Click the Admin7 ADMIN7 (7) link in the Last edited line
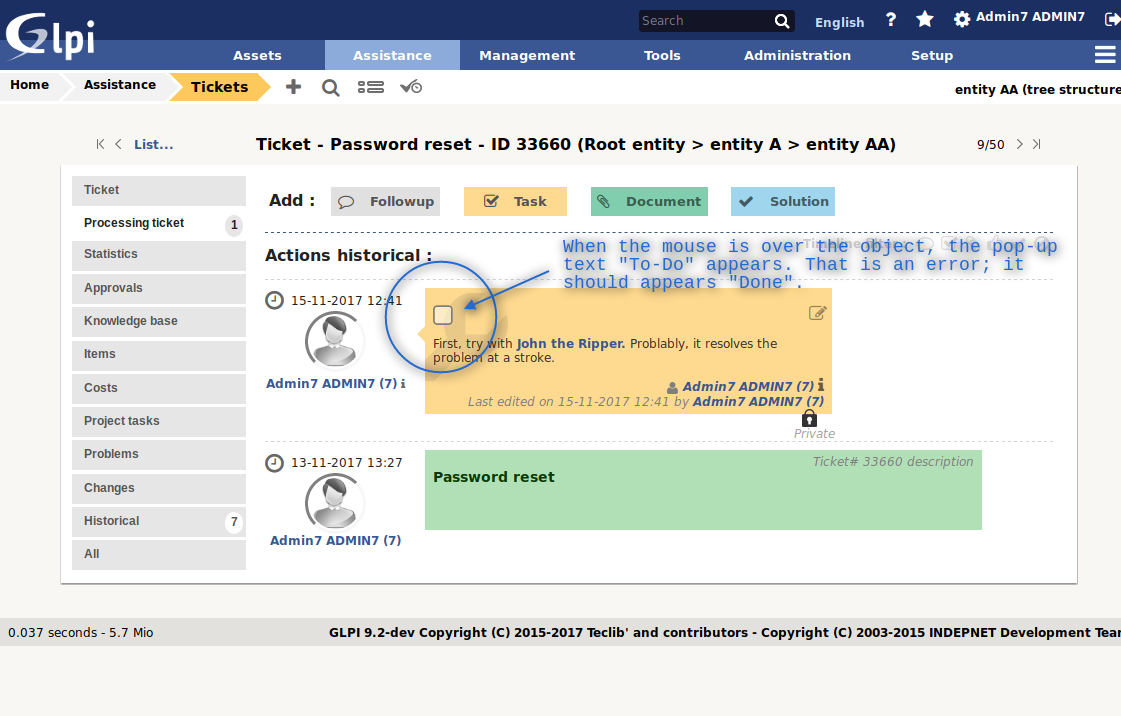 (759, 402)
